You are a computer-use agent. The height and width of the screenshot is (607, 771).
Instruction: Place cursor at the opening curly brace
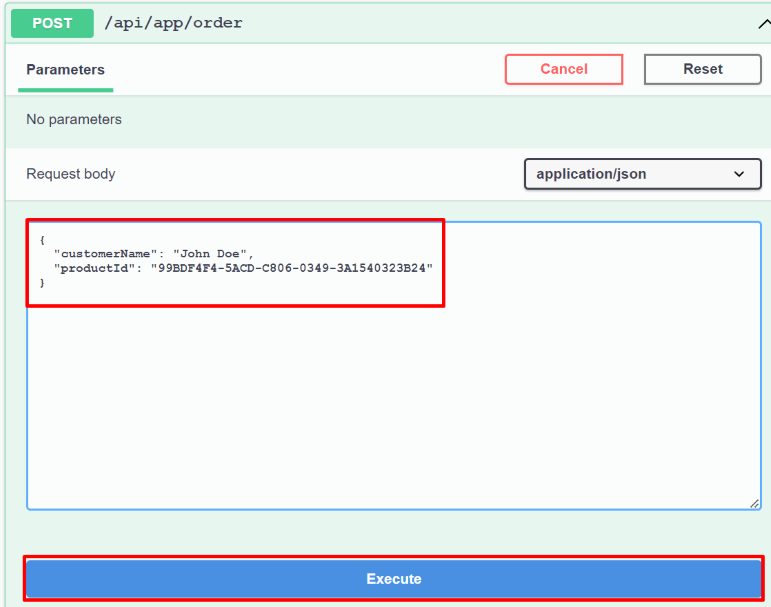(42, 240)
